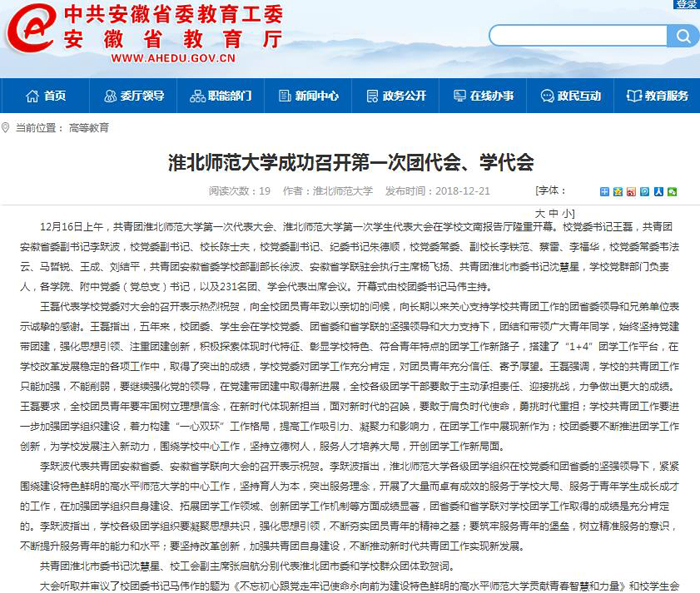Viewport: 700px width, 593px height.
Task: Click the 发布时间：2018-12-21 text
Action: pos(438,191)
